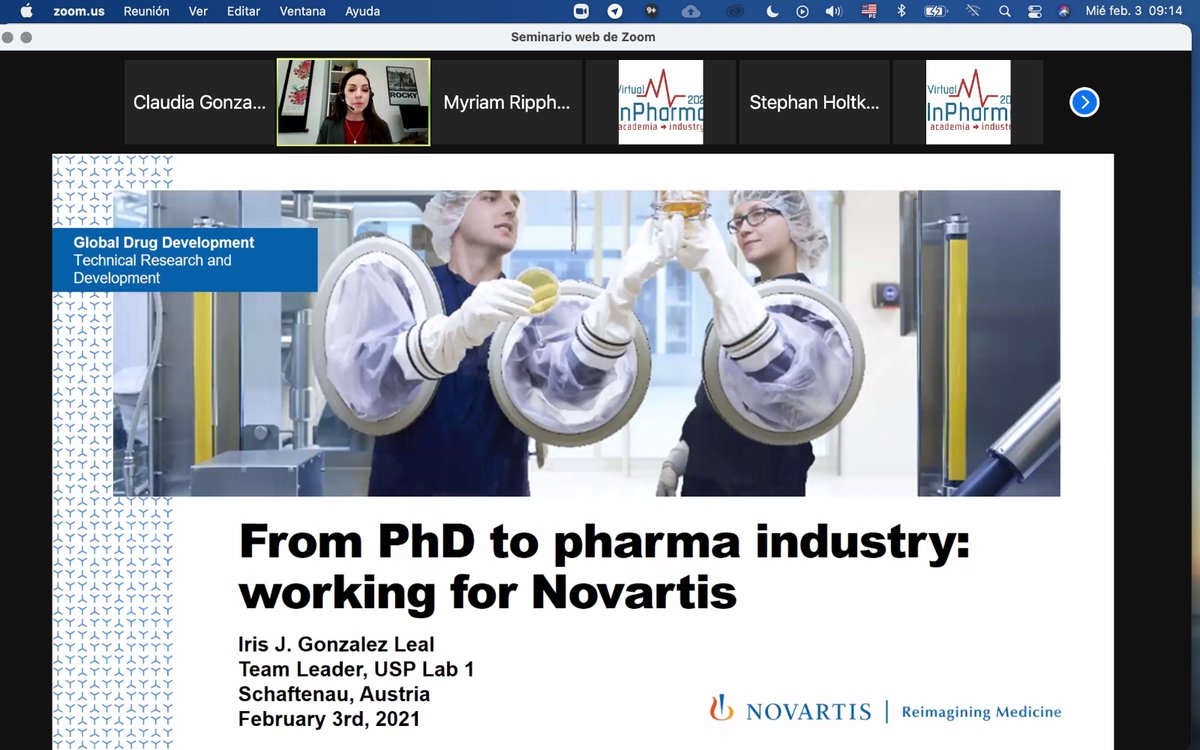Open the battery status icon
Screen dimensions: 1200x750
pos(935,11)
